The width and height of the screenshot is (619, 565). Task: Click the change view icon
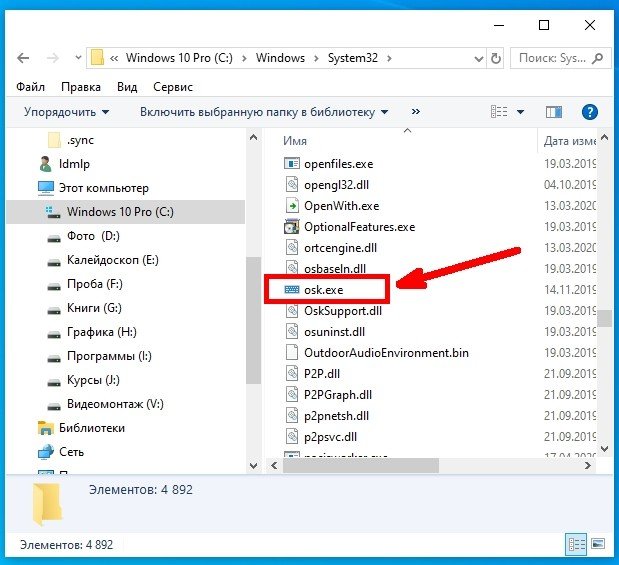click(499, 112)
